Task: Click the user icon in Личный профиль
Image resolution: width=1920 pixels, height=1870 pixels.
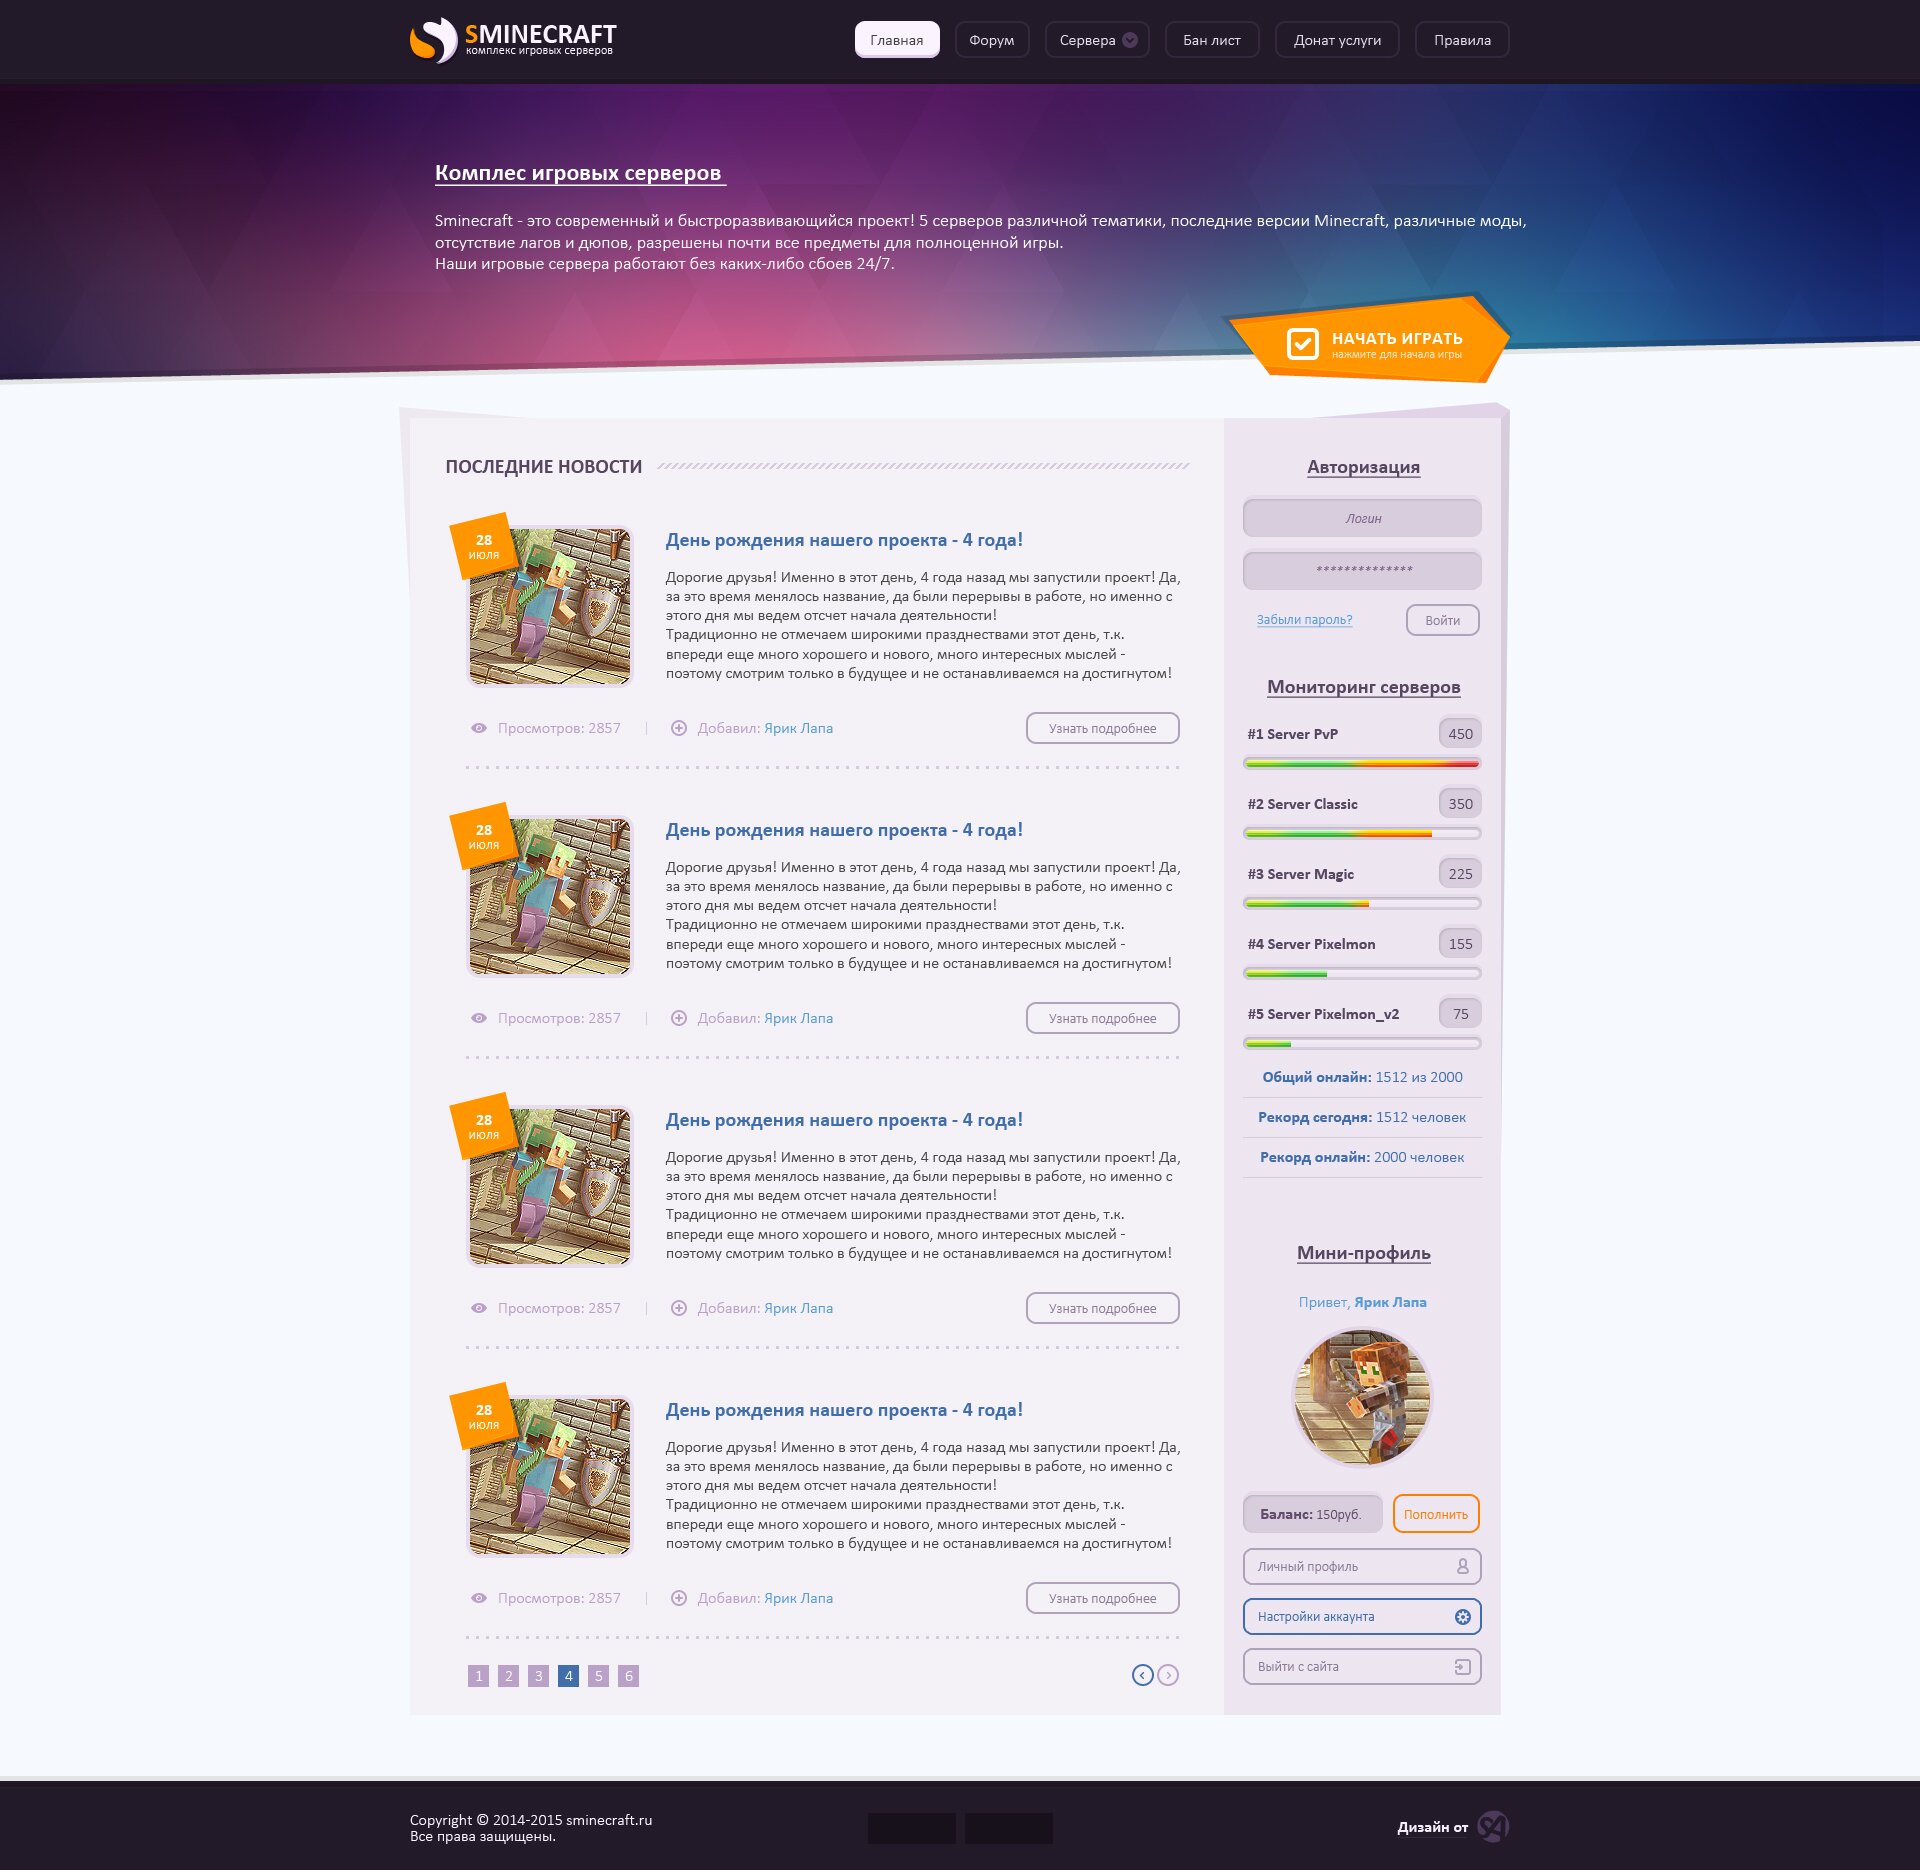Action: tap(1462, 1566)
